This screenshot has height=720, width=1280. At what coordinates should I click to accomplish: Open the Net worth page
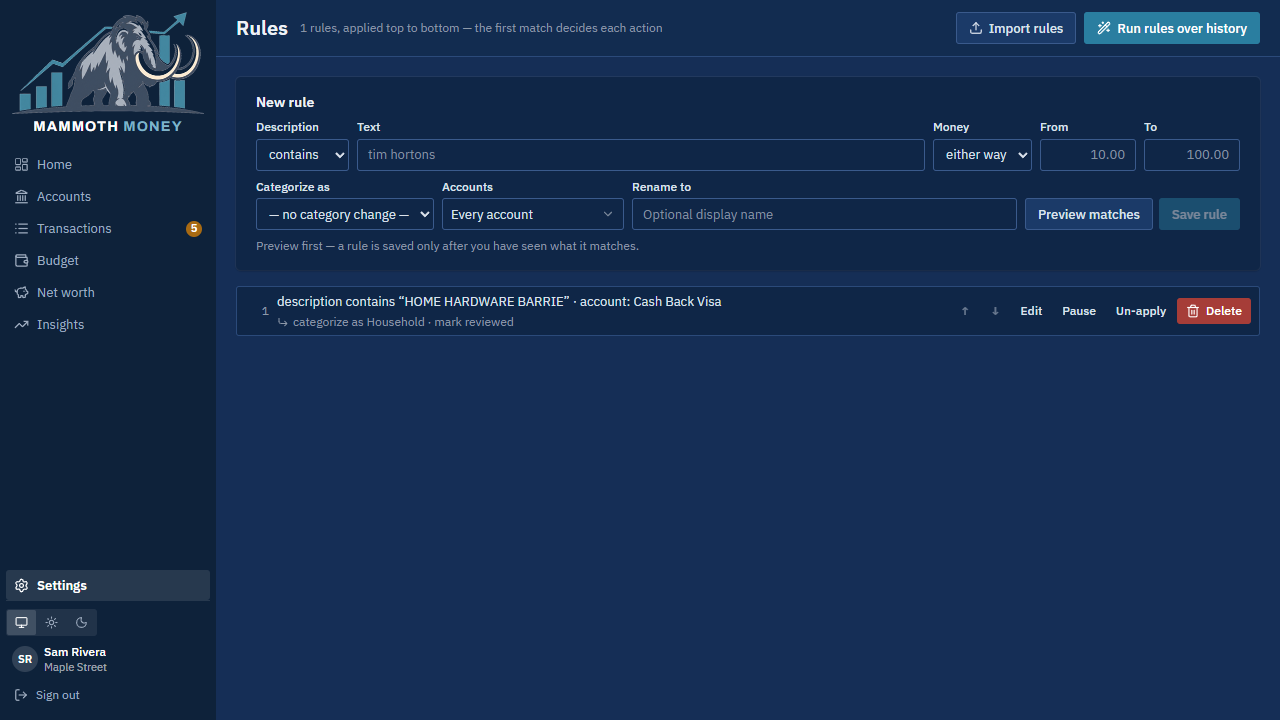(x=108, y=292)
